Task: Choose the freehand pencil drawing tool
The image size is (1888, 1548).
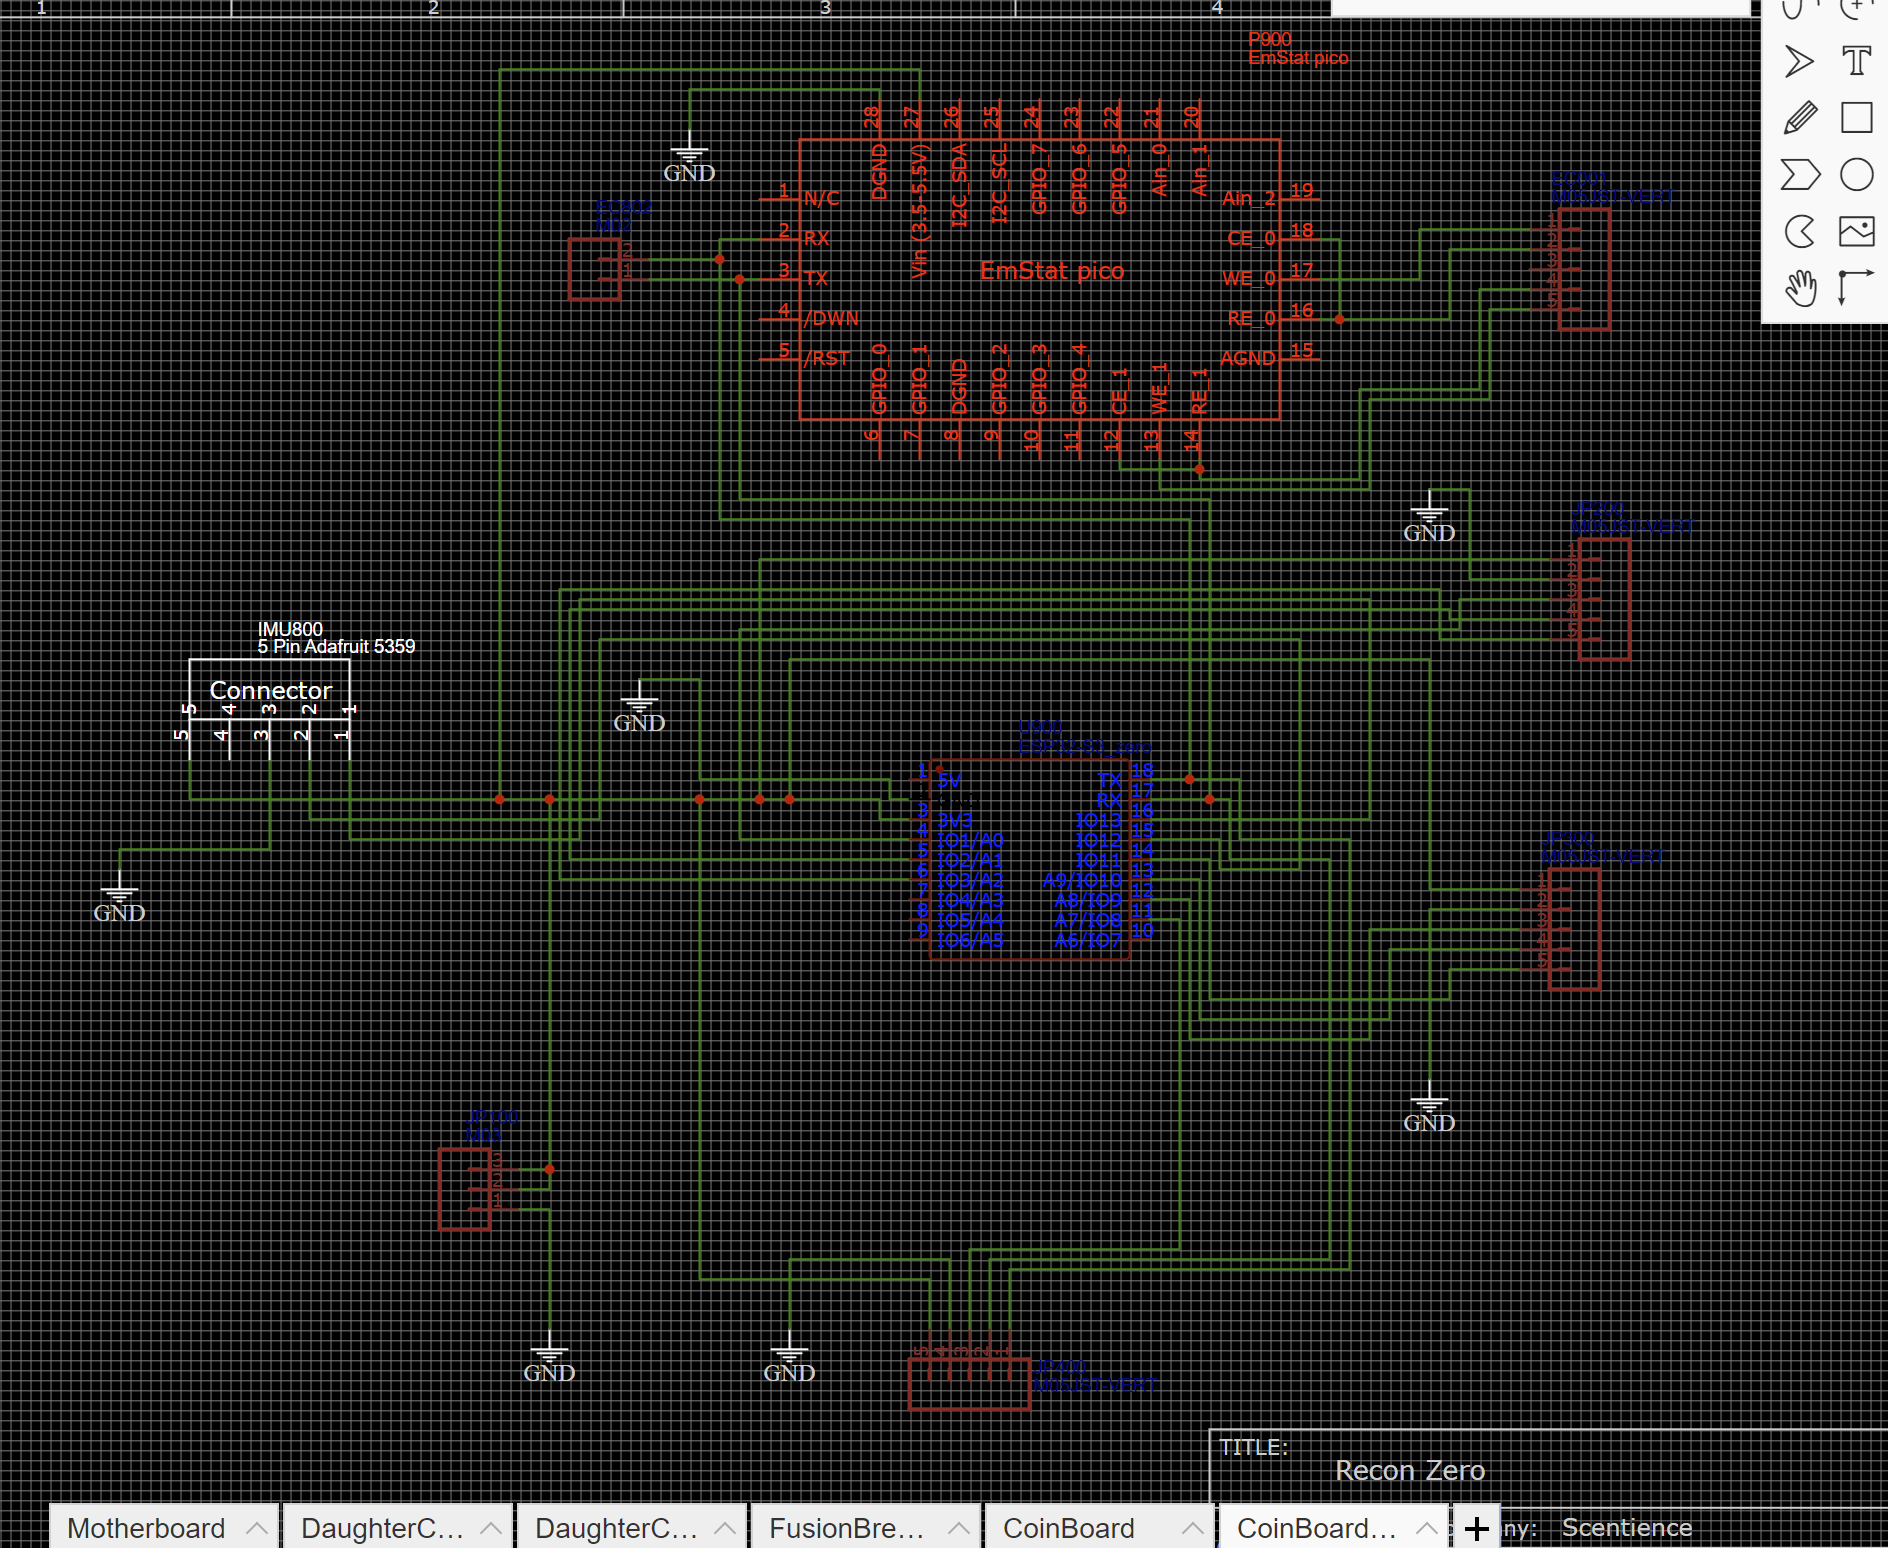Action: coord(1799,118)
